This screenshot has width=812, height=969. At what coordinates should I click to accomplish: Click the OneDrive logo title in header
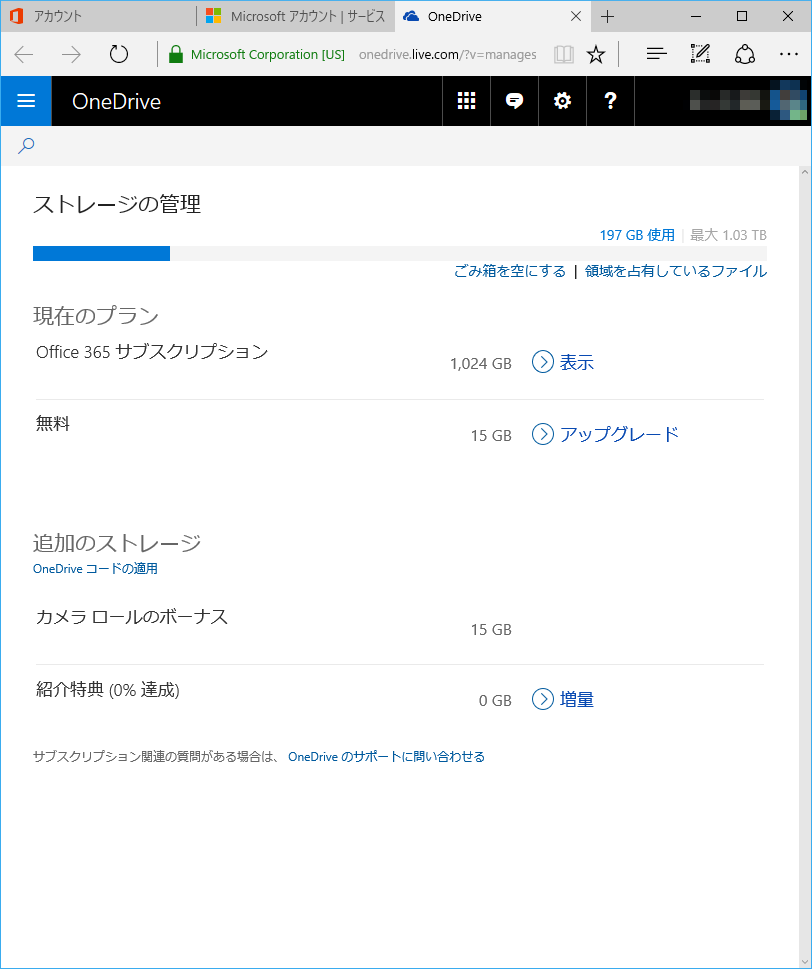pyautogui.click(x=116, y=101)
